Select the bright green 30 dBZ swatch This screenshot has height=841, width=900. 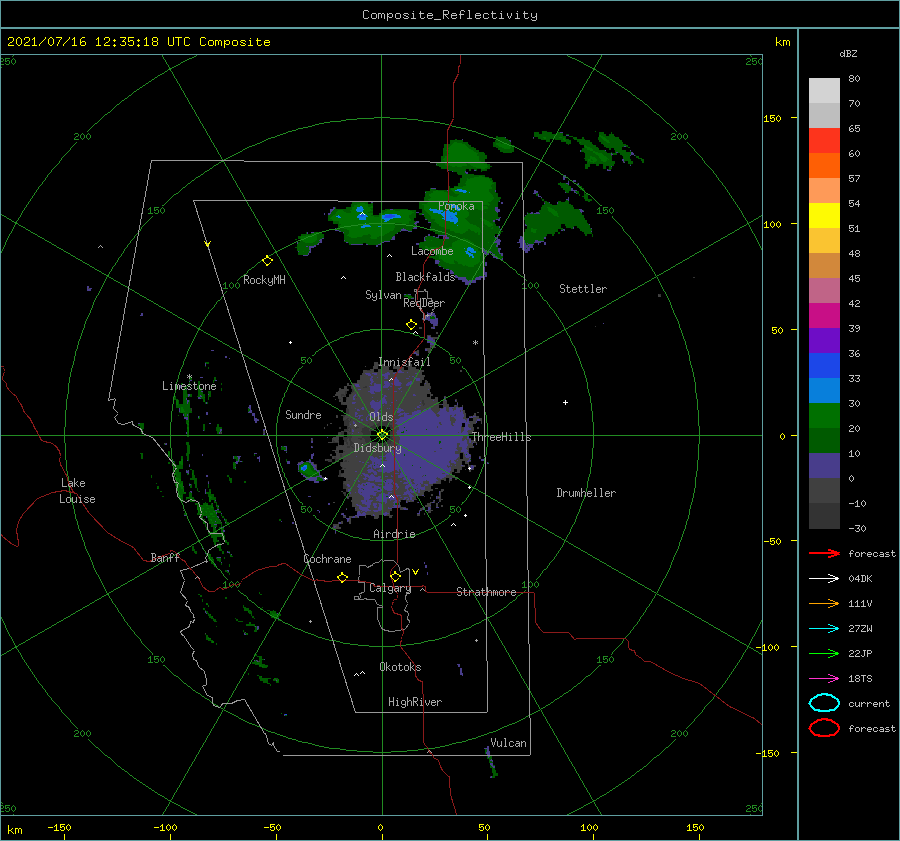pos(824,415)
